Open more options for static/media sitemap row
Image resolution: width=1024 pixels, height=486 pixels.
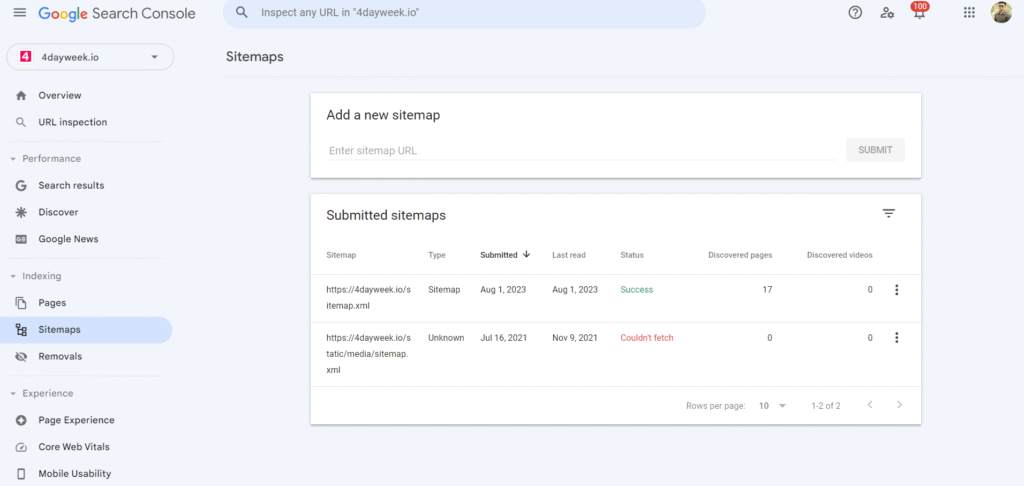(x=896, y=338)
